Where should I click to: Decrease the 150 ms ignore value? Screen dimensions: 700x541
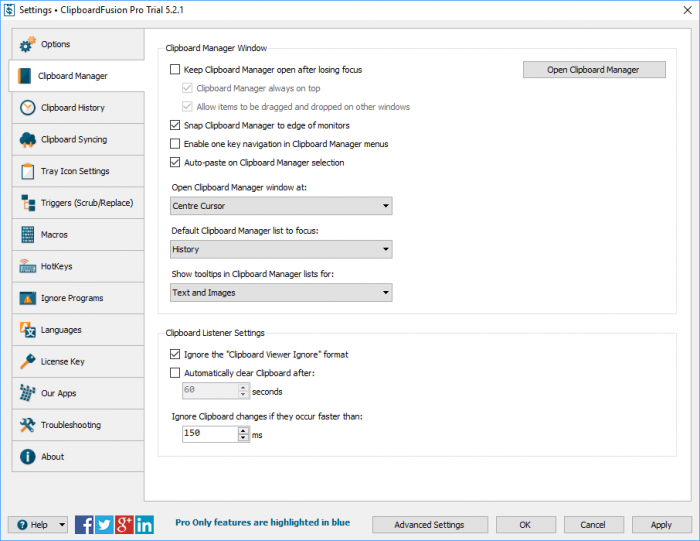coord(243,438)
